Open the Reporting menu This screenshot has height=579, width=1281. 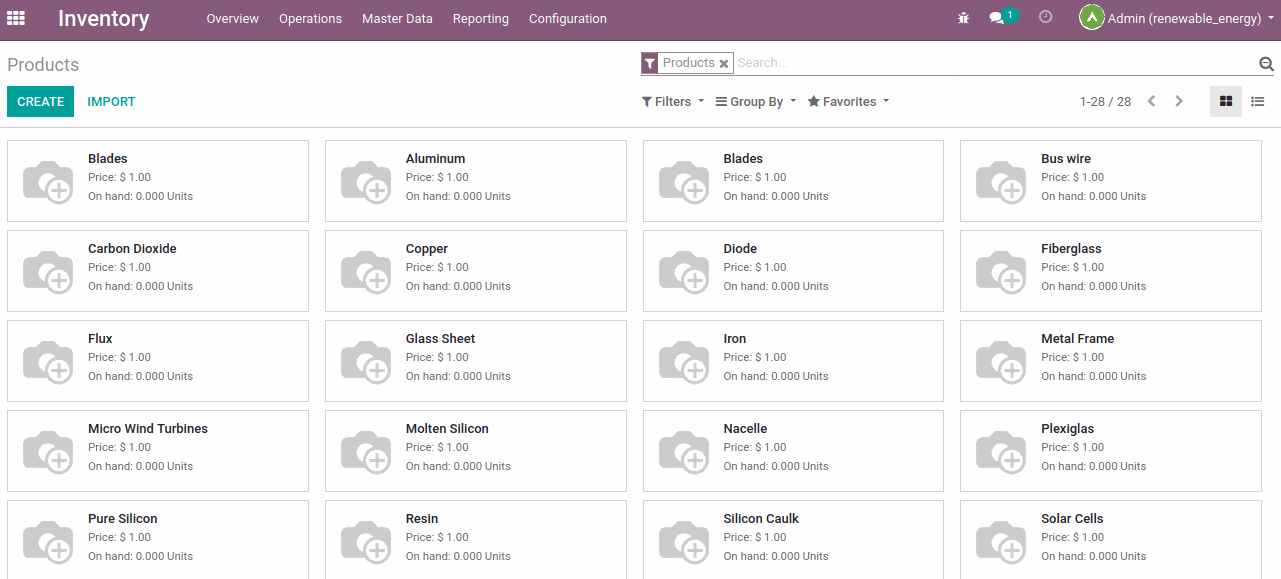tap(480, 19)
